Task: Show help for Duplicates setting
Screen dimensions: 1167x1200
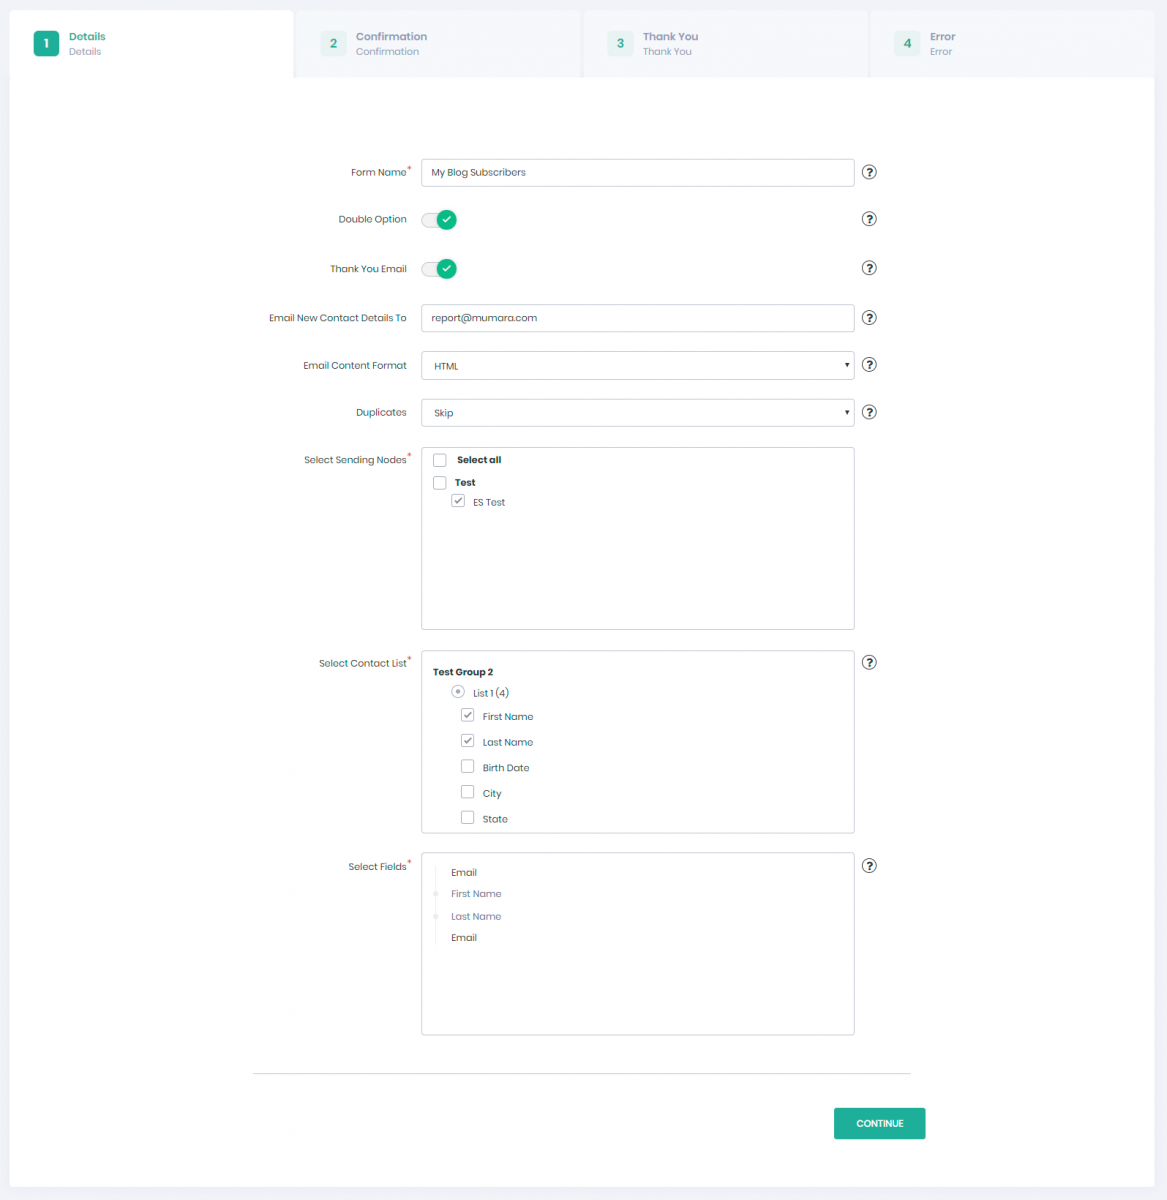Action: tap(869, 412)
